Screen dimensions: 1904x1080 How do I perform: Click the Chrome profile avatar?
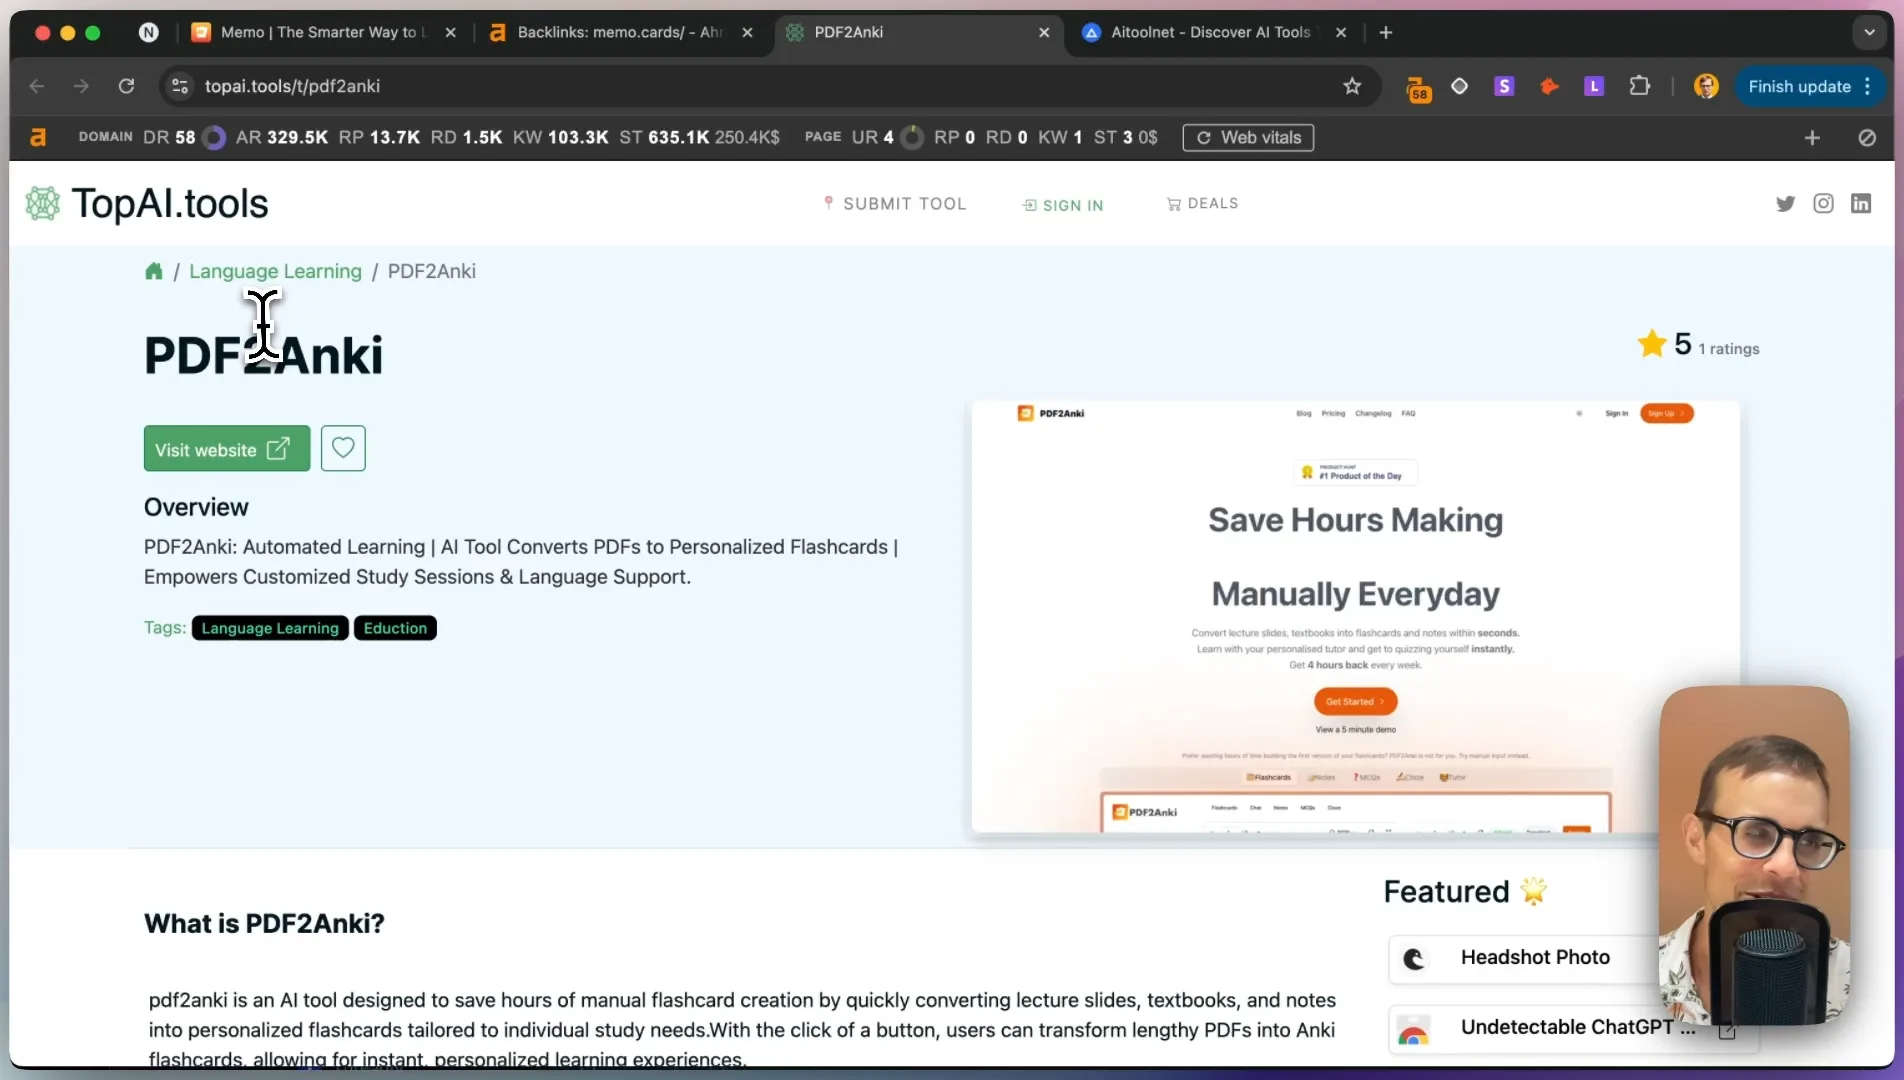pyautogui.click(x=1706, y=86)
